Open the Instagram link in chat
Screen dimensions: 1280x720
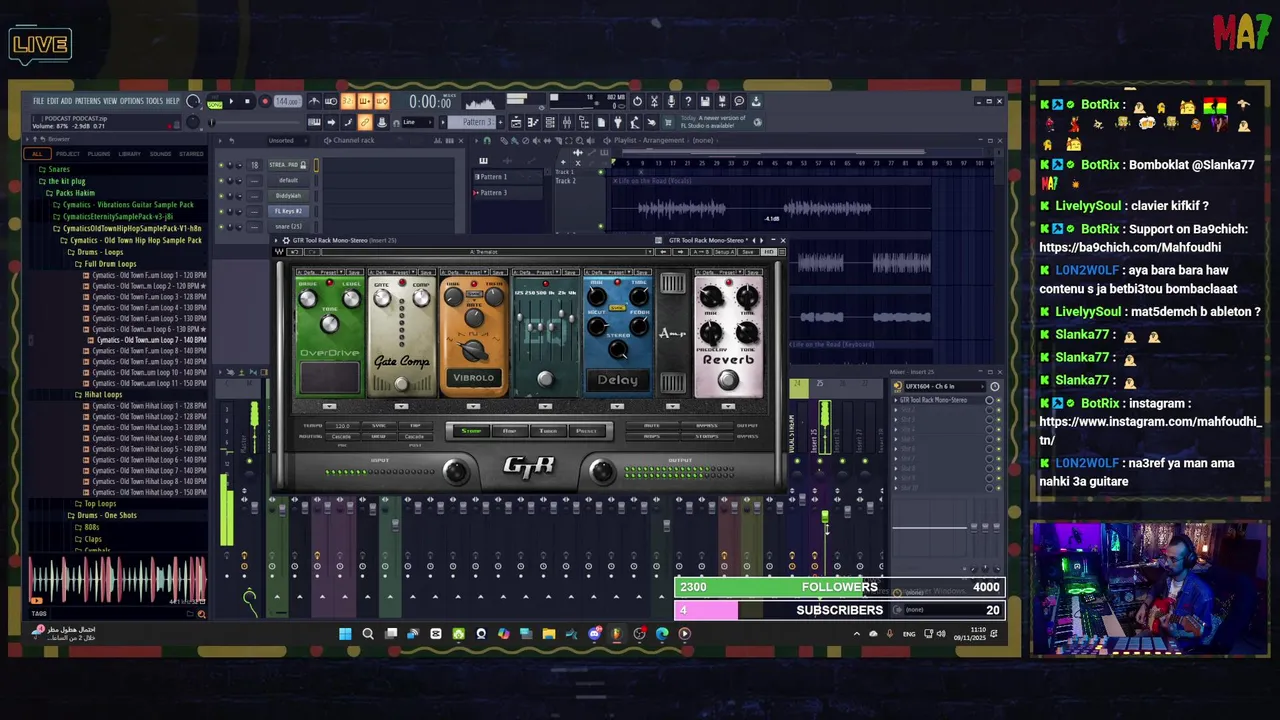click(x=1150, y=430)
